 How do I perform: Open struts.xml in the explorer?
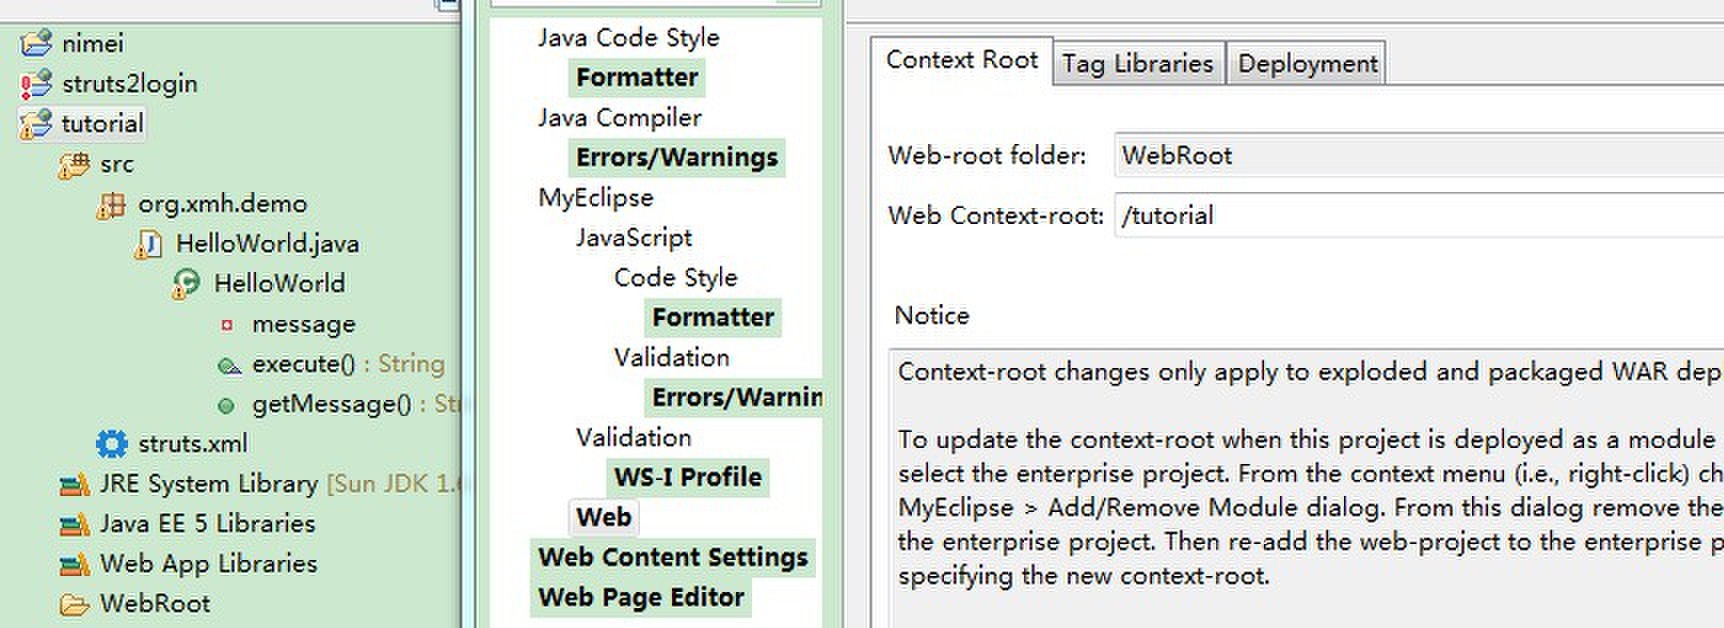pos(192,443)
